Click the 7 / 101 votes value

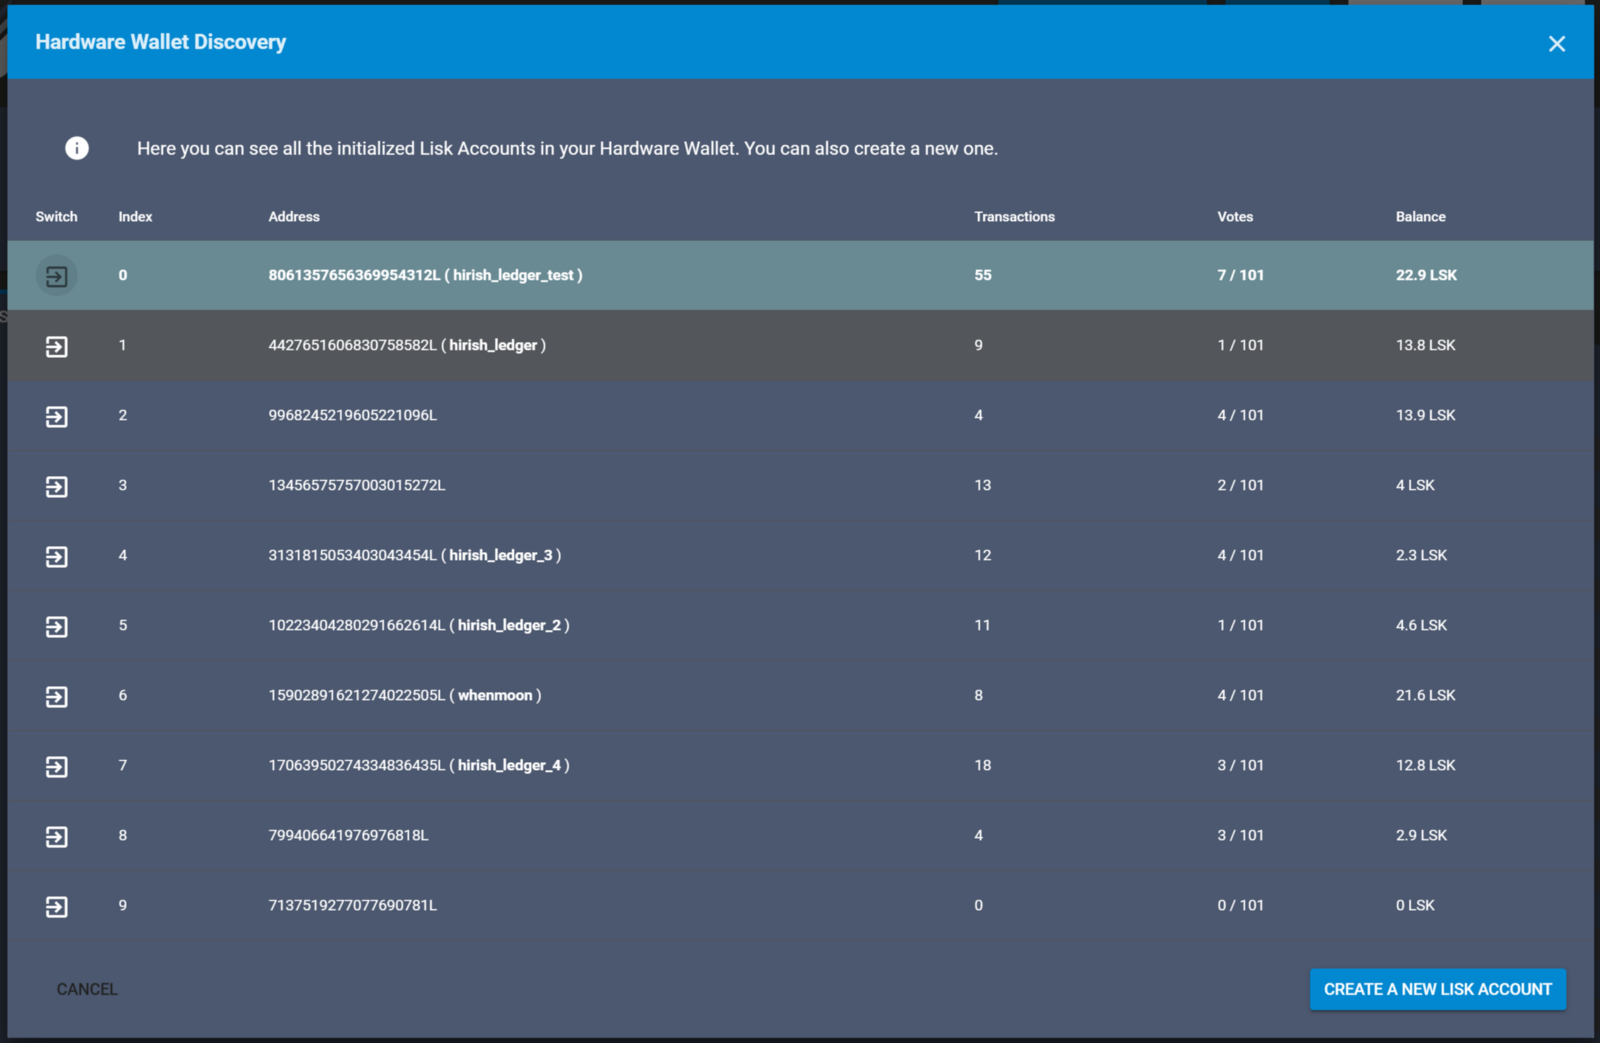click(x=1240, y=275)
